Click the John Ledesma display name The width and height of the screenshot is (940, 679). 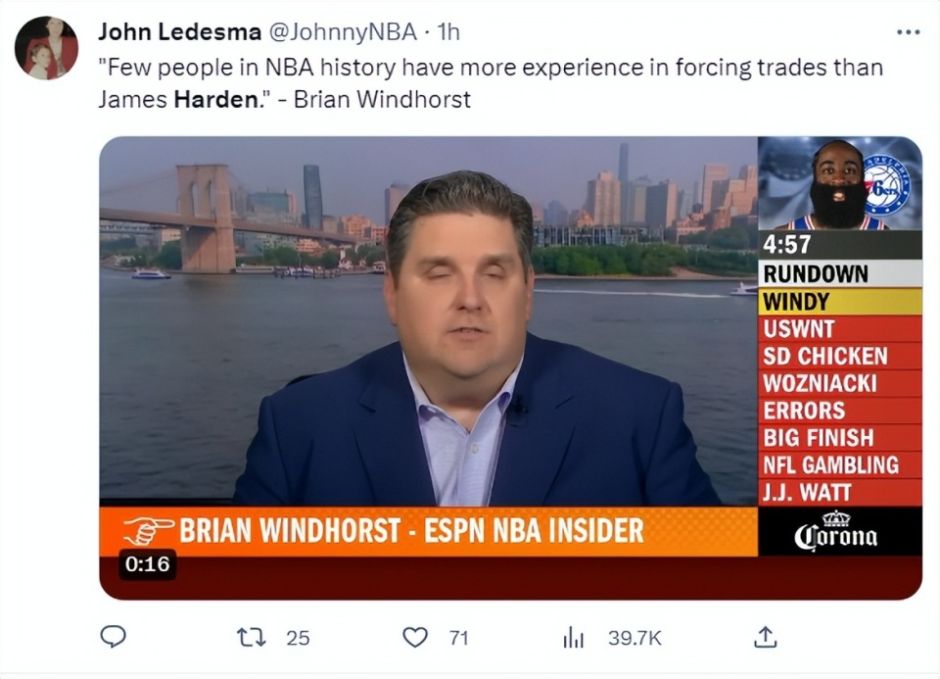tap(180, 32)
